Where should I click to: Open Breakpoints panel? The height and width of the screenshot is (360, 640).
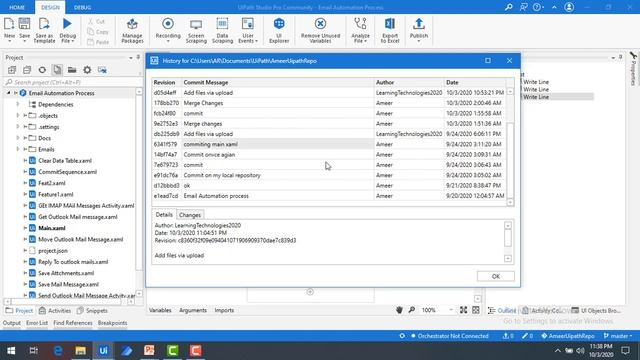112,323
